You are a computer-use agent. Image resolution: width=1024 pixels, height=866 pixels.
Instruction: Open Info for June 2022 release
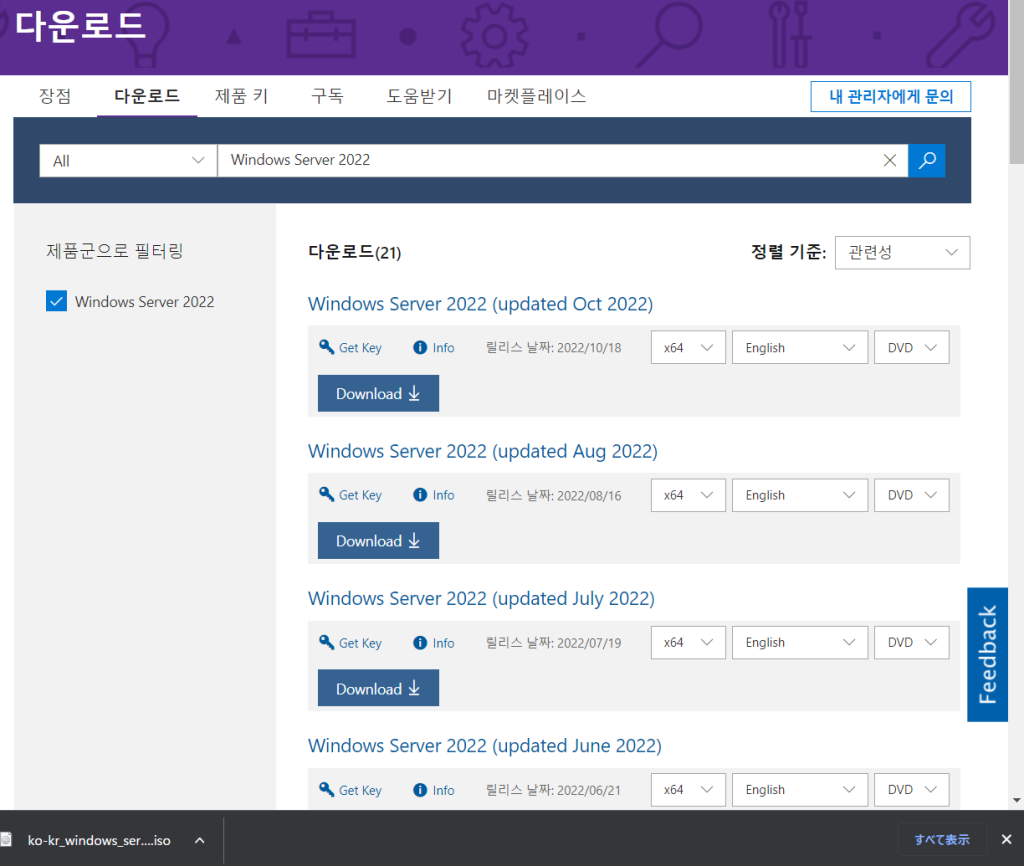tap(434, 790)
